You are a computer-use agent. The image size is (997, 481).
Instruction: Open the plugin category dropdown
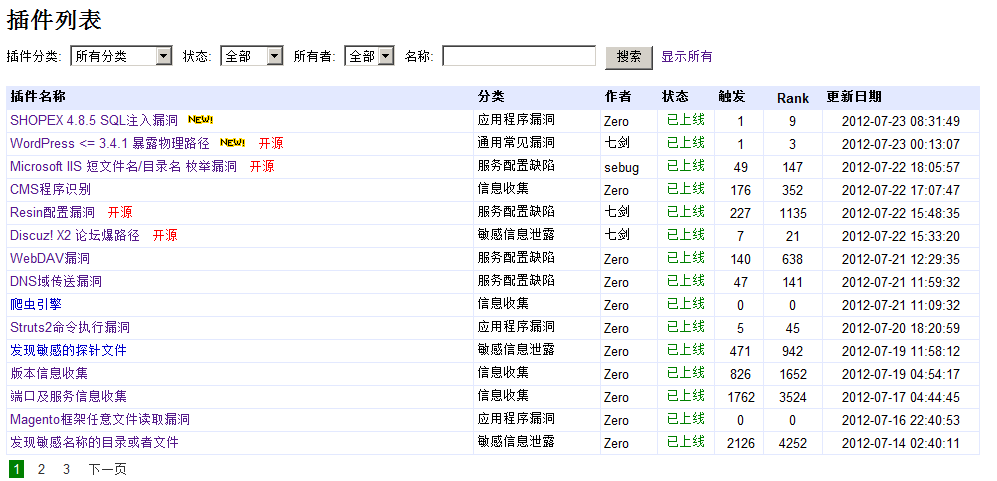coord(123,57)
